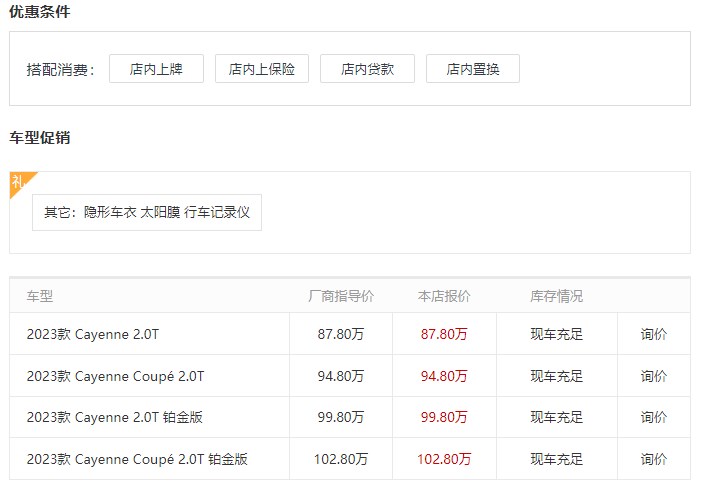
Task: Click the 本店报价 column header
Action: [x=444, y=296]
